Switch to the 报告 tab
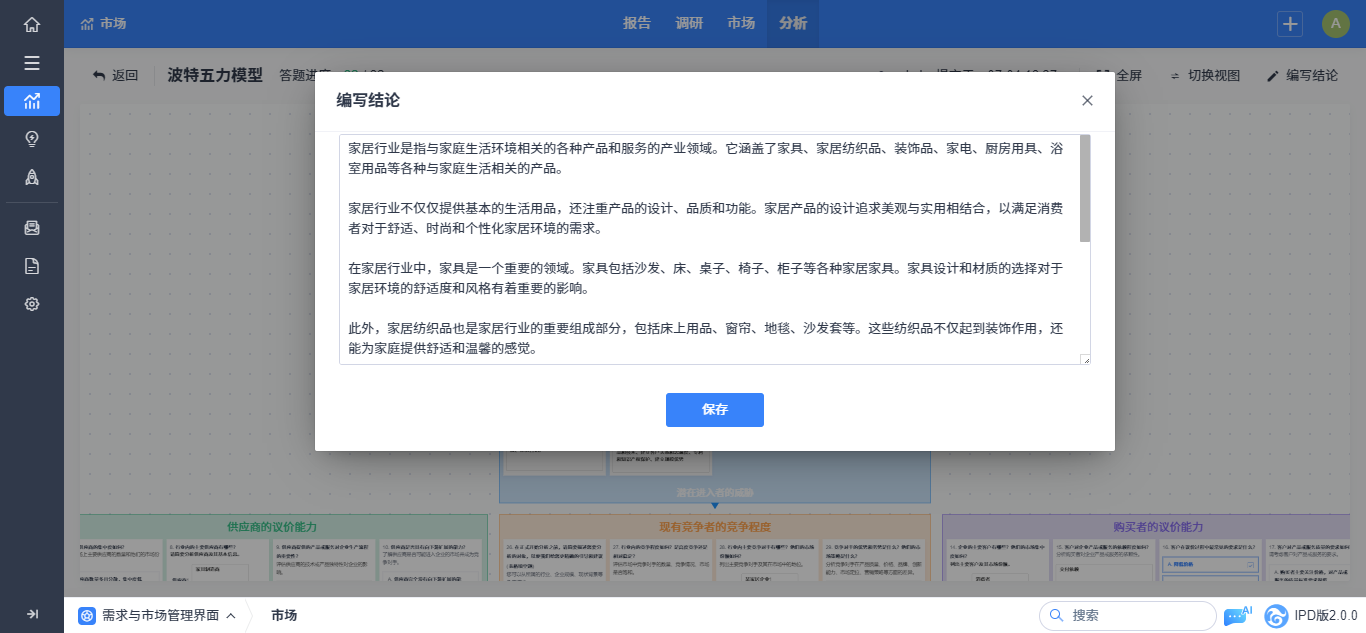The height and width of the screenshot is (633, 1366). point(637,24)
